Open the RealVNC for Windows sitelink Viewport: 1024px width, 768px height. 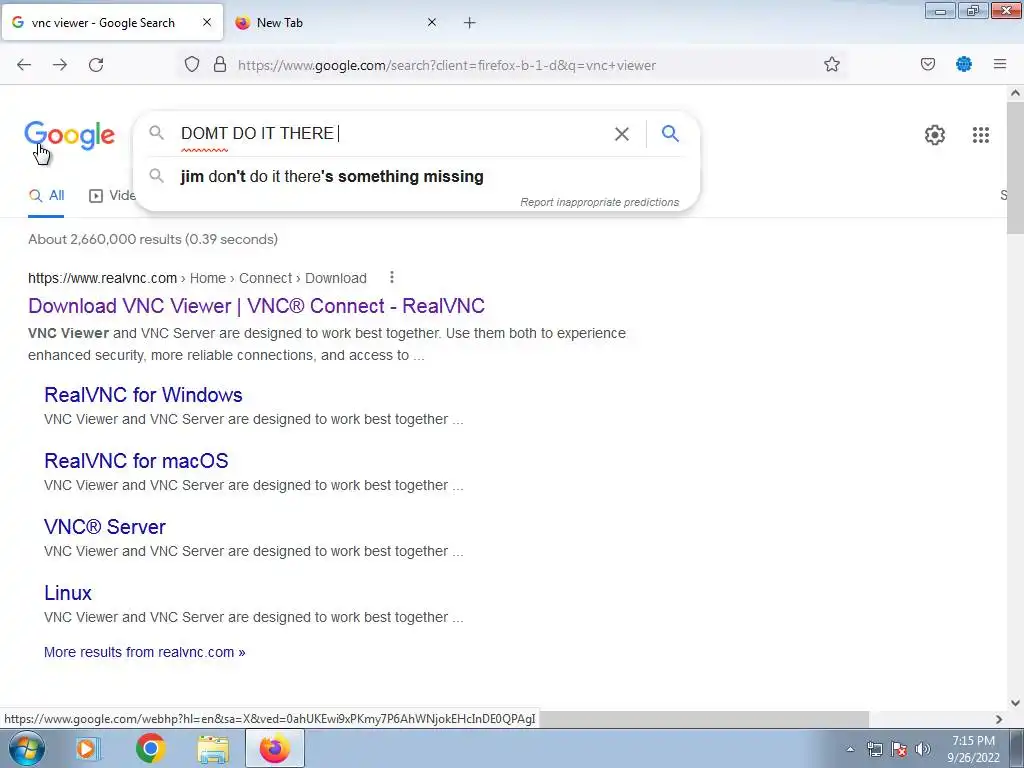(143, 394)
